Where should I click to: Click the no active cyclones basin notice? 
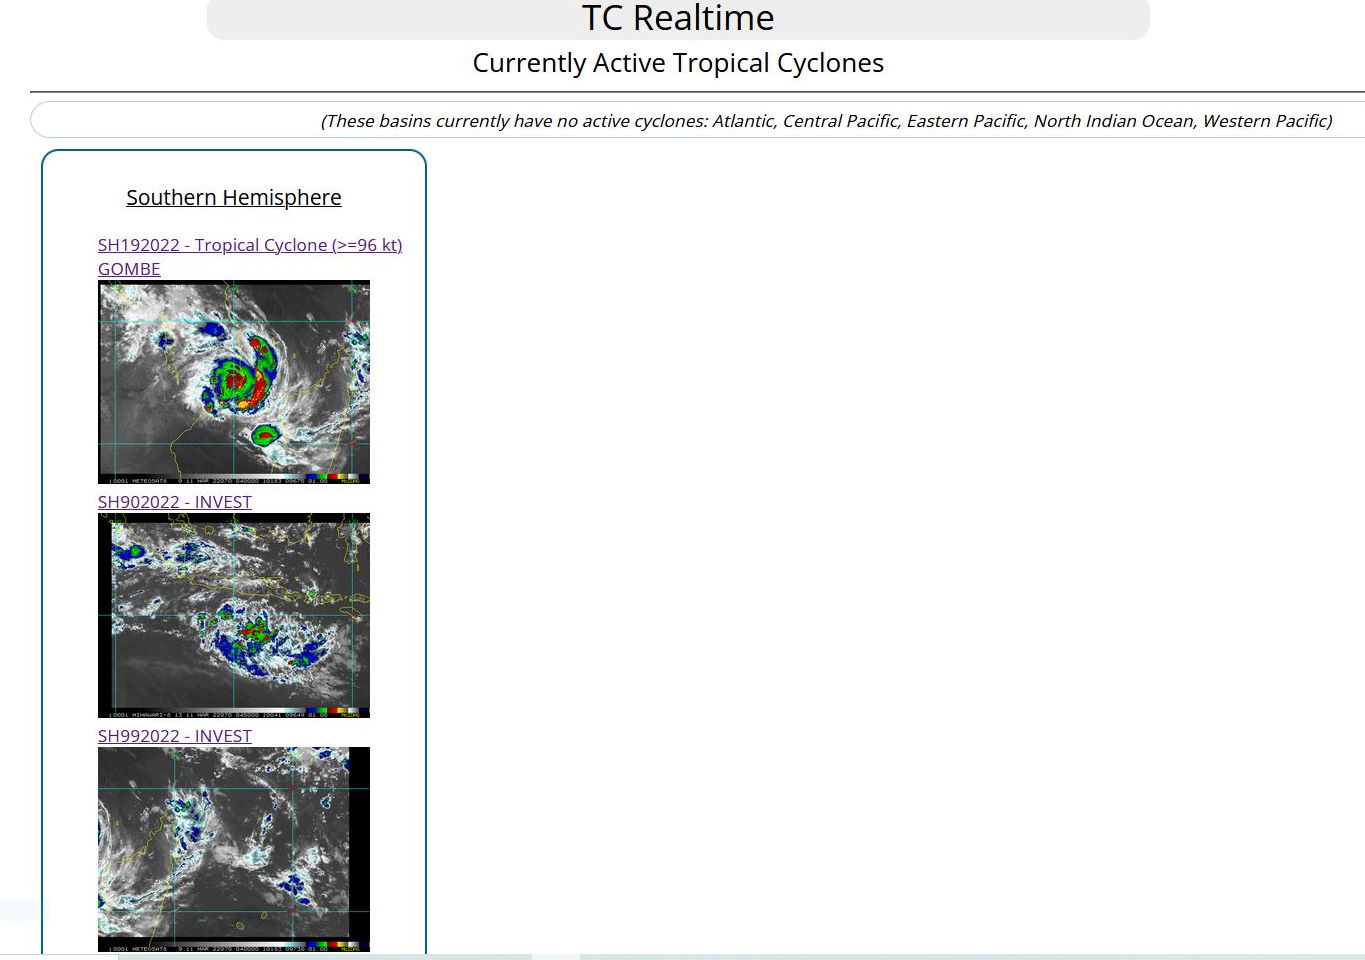click(x=825, y=121)
